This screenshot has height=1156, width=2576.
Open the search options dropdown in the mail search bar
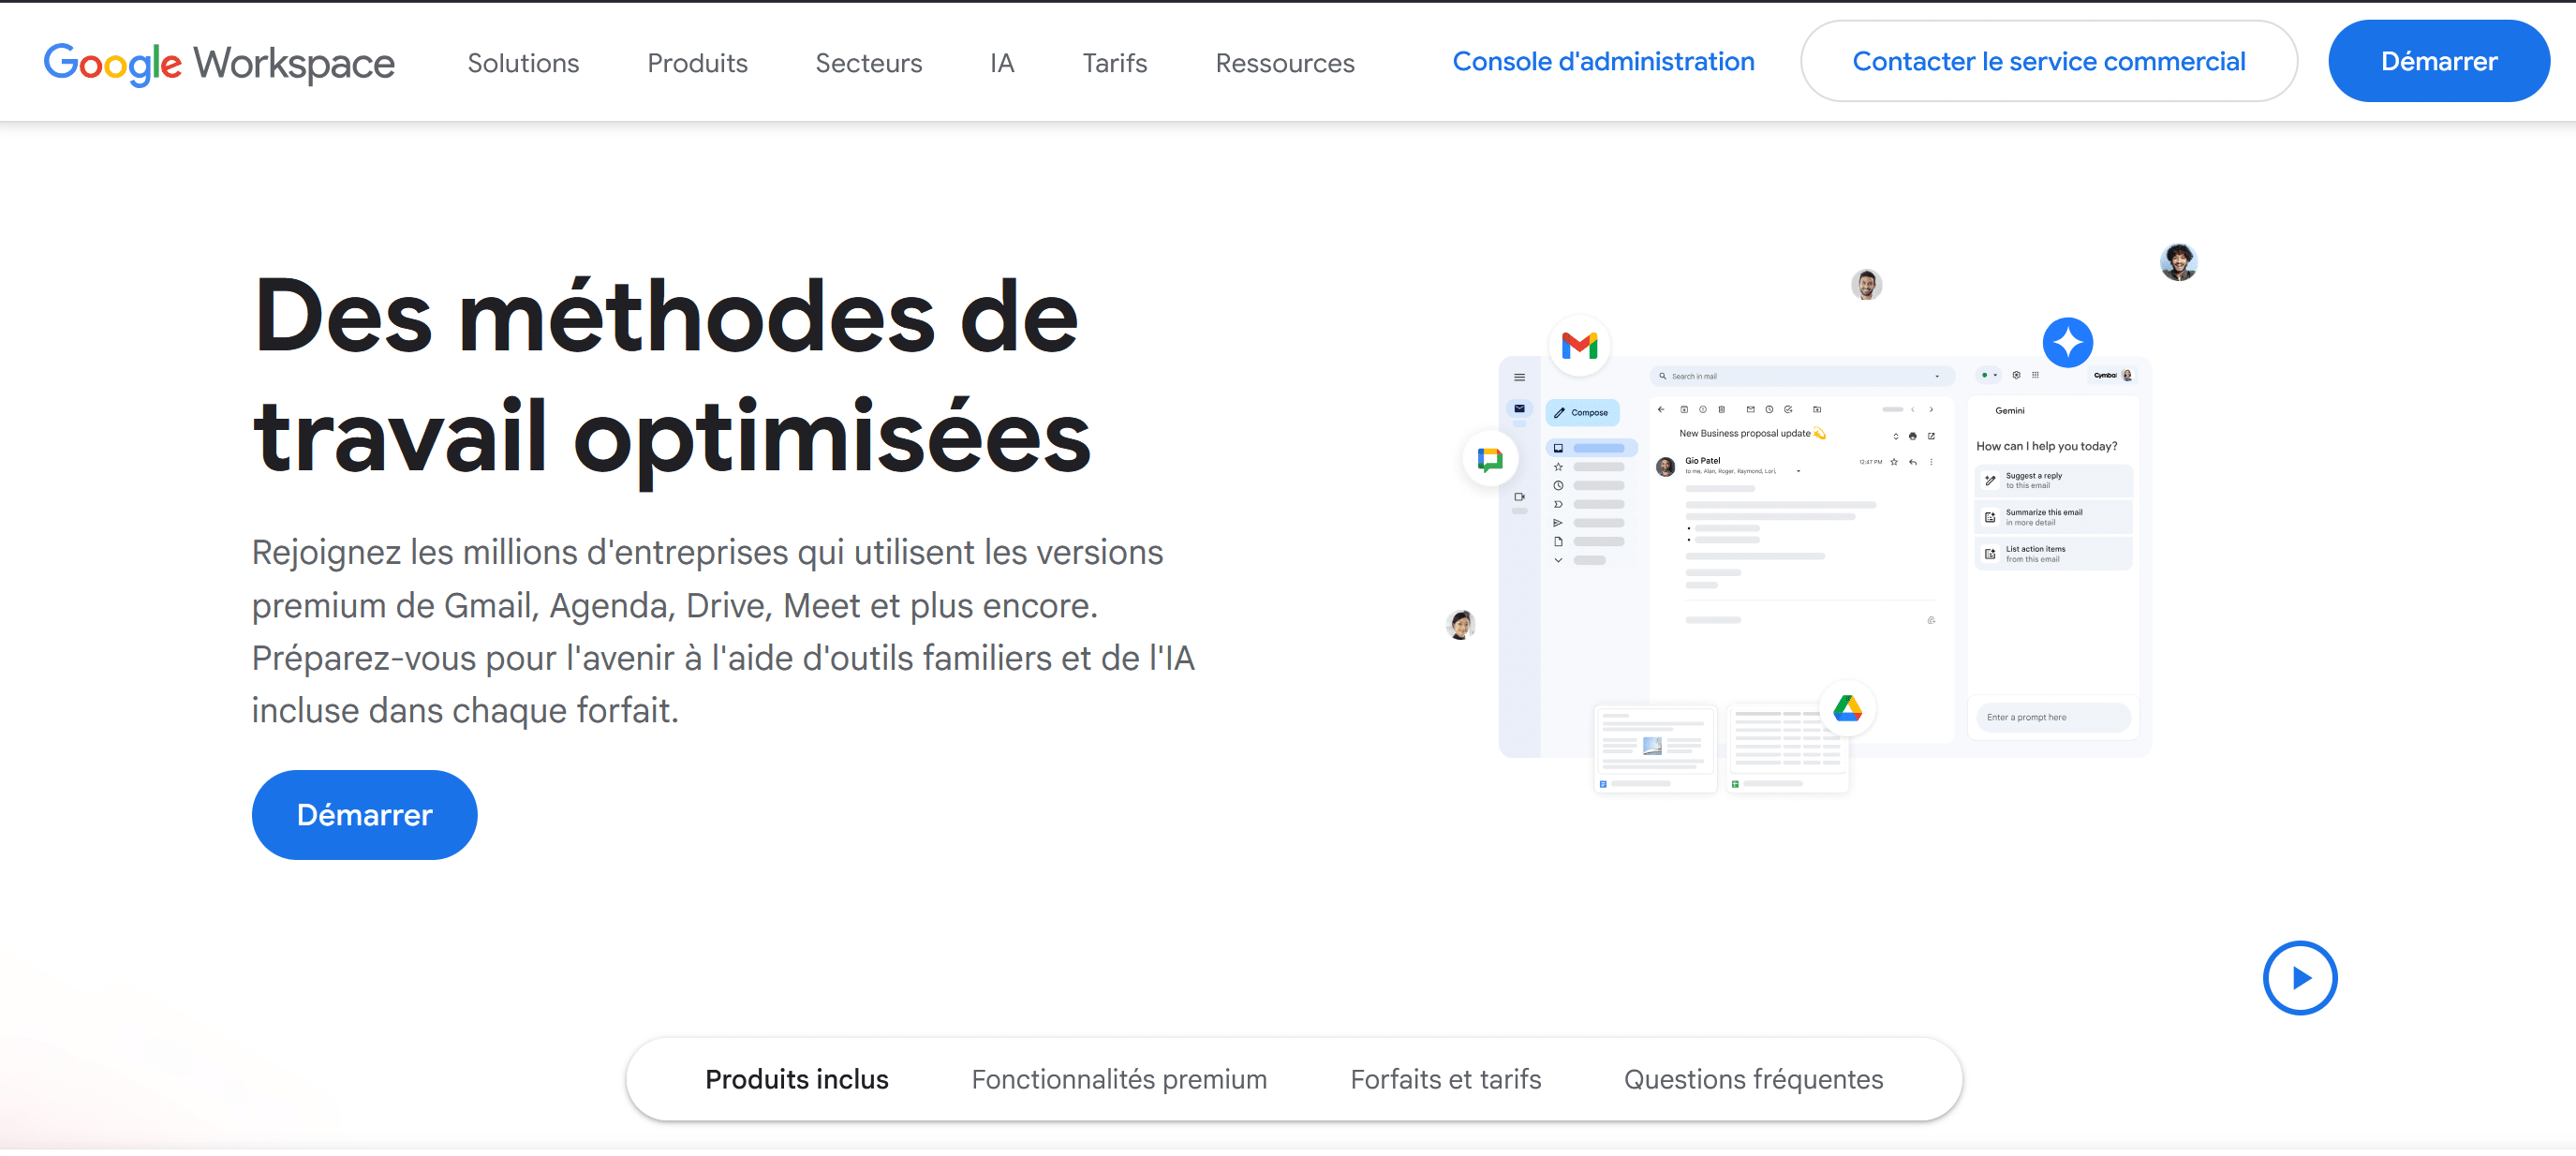pyautogui.click(x=1938, y=377)
